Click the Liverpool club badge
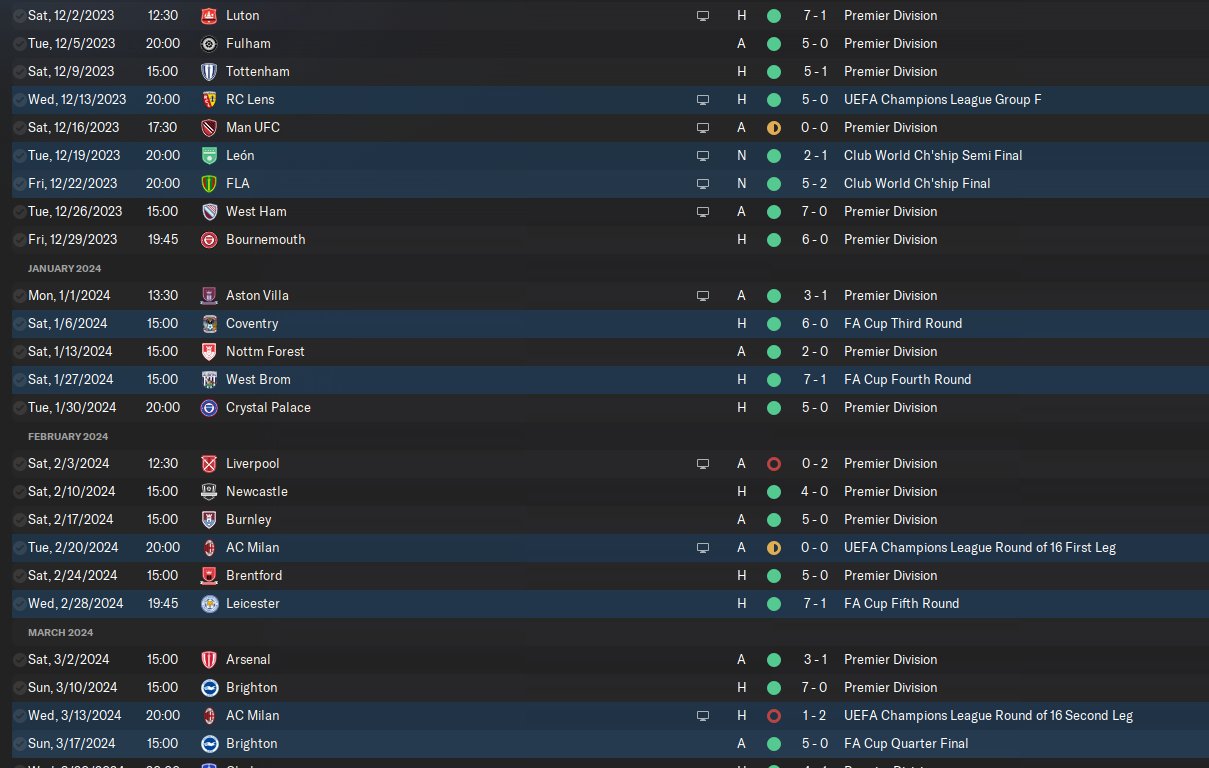The height and width of the screenshot is (768, 1209). [x=209, y=464]
